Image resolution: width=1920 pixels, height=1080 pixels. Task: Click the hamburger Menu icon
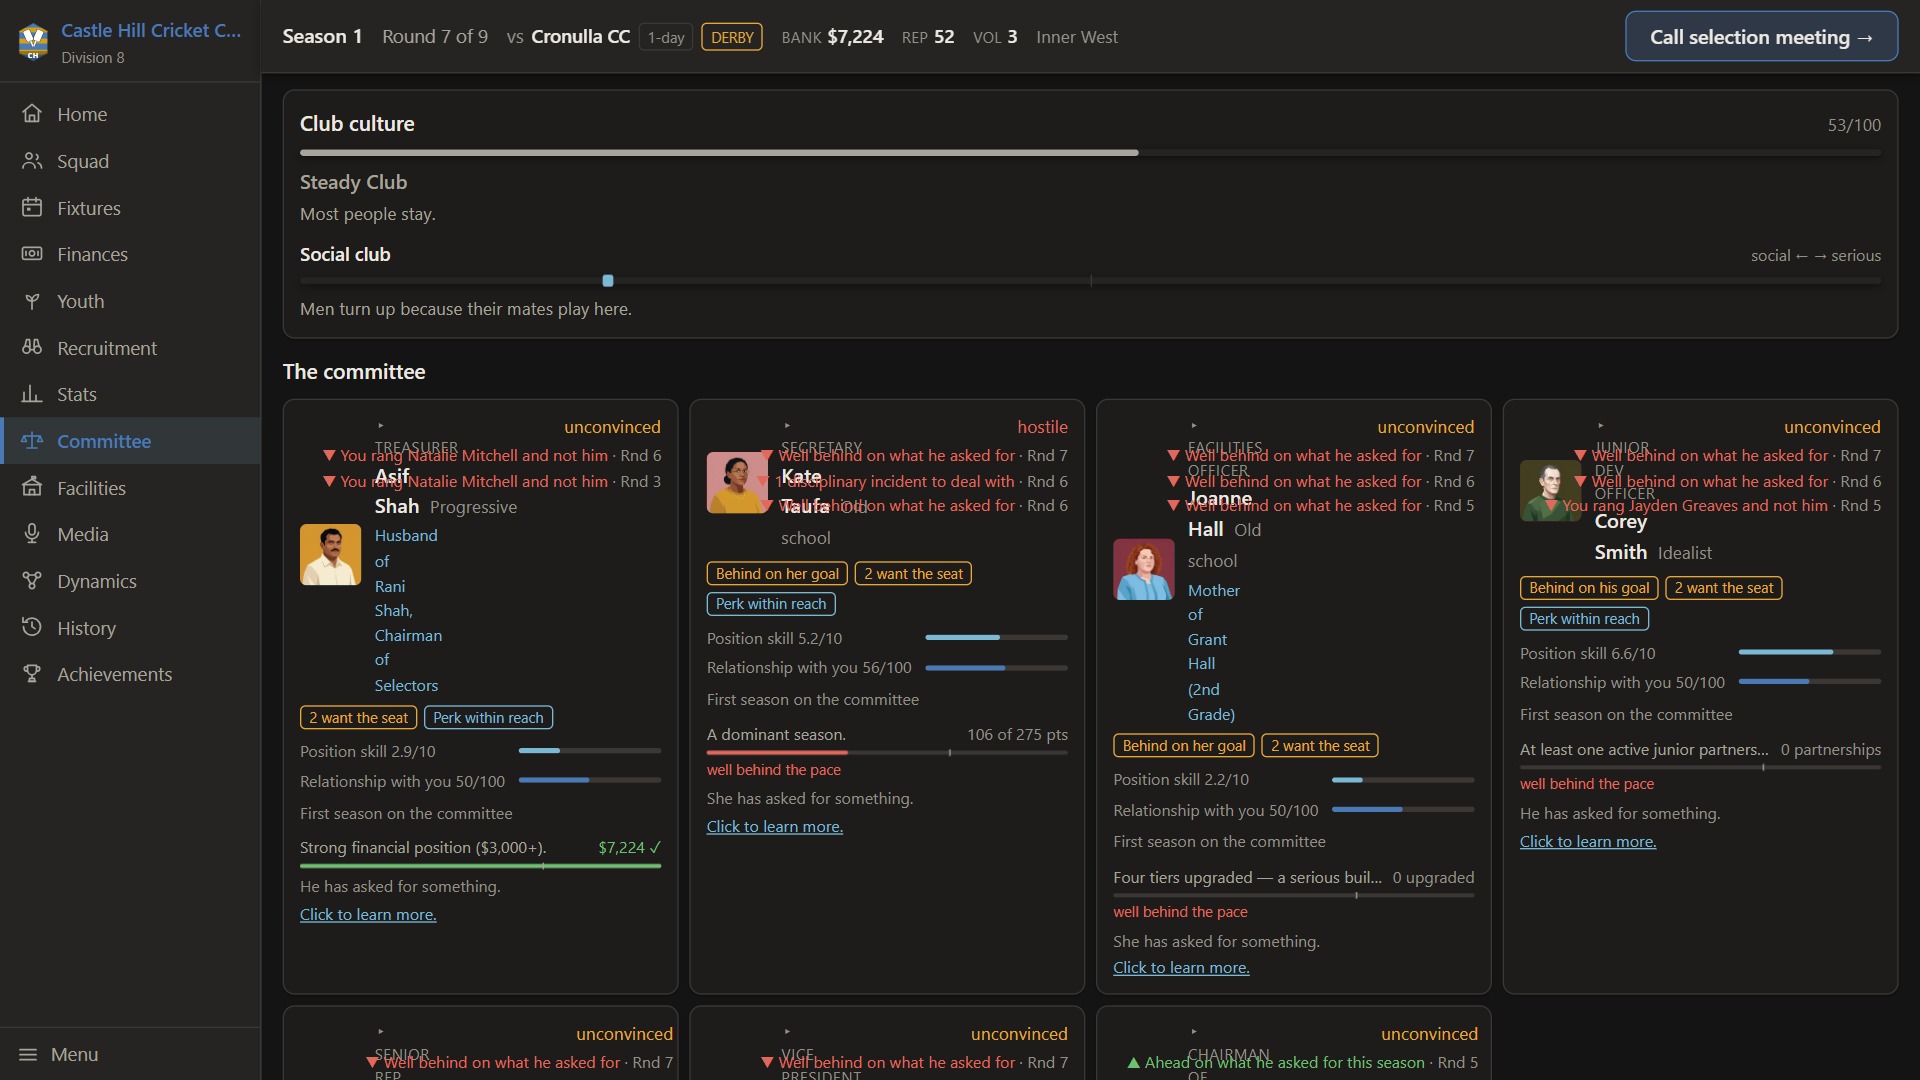coord(28,1055)
